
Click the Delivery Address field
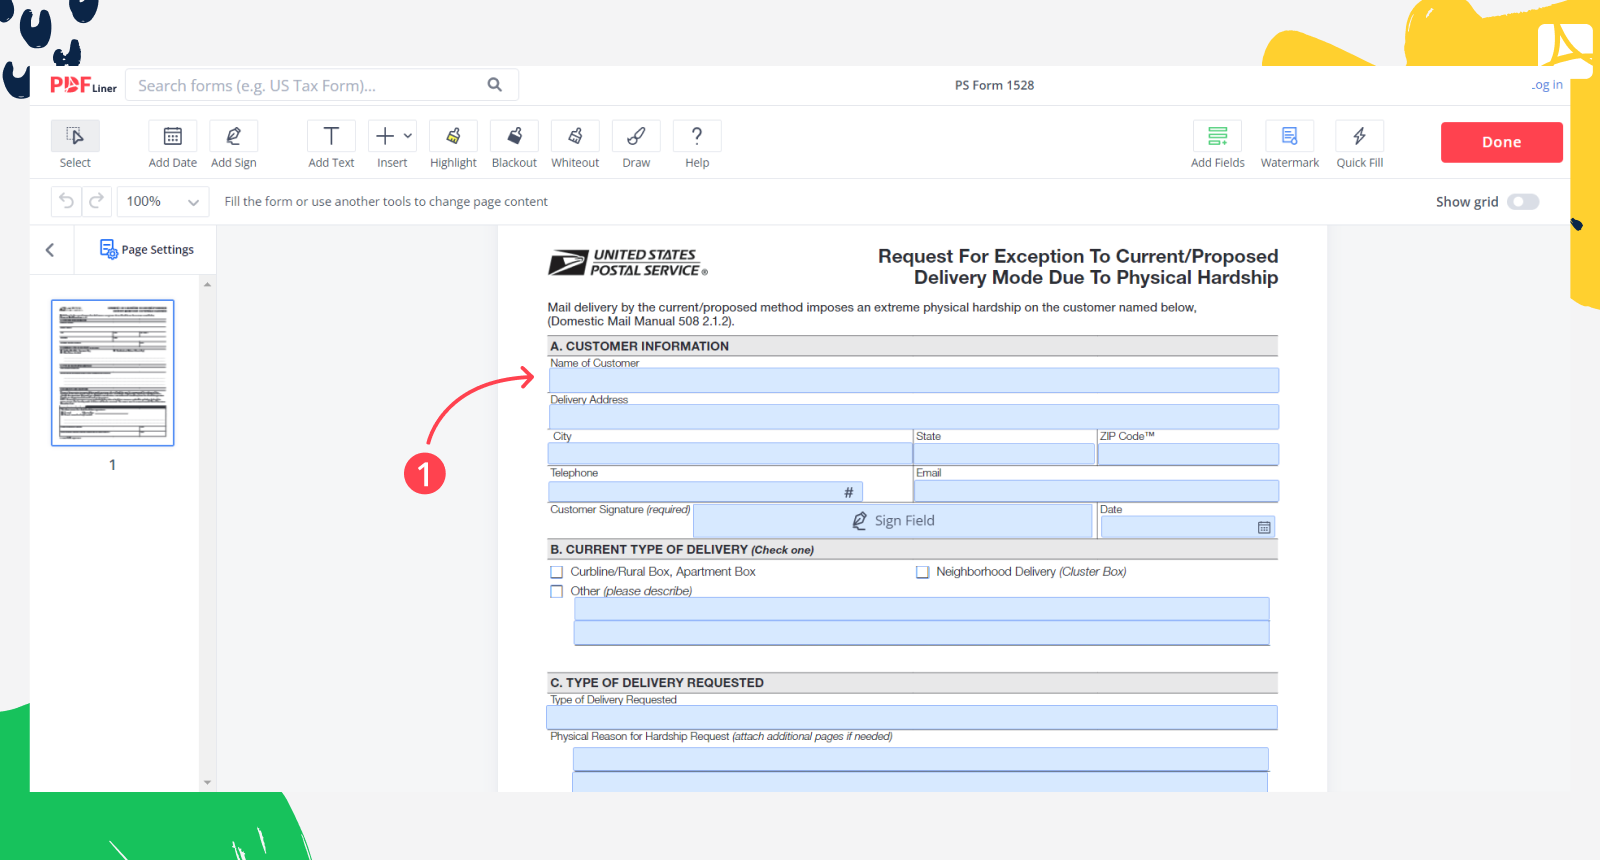(913, 417)
